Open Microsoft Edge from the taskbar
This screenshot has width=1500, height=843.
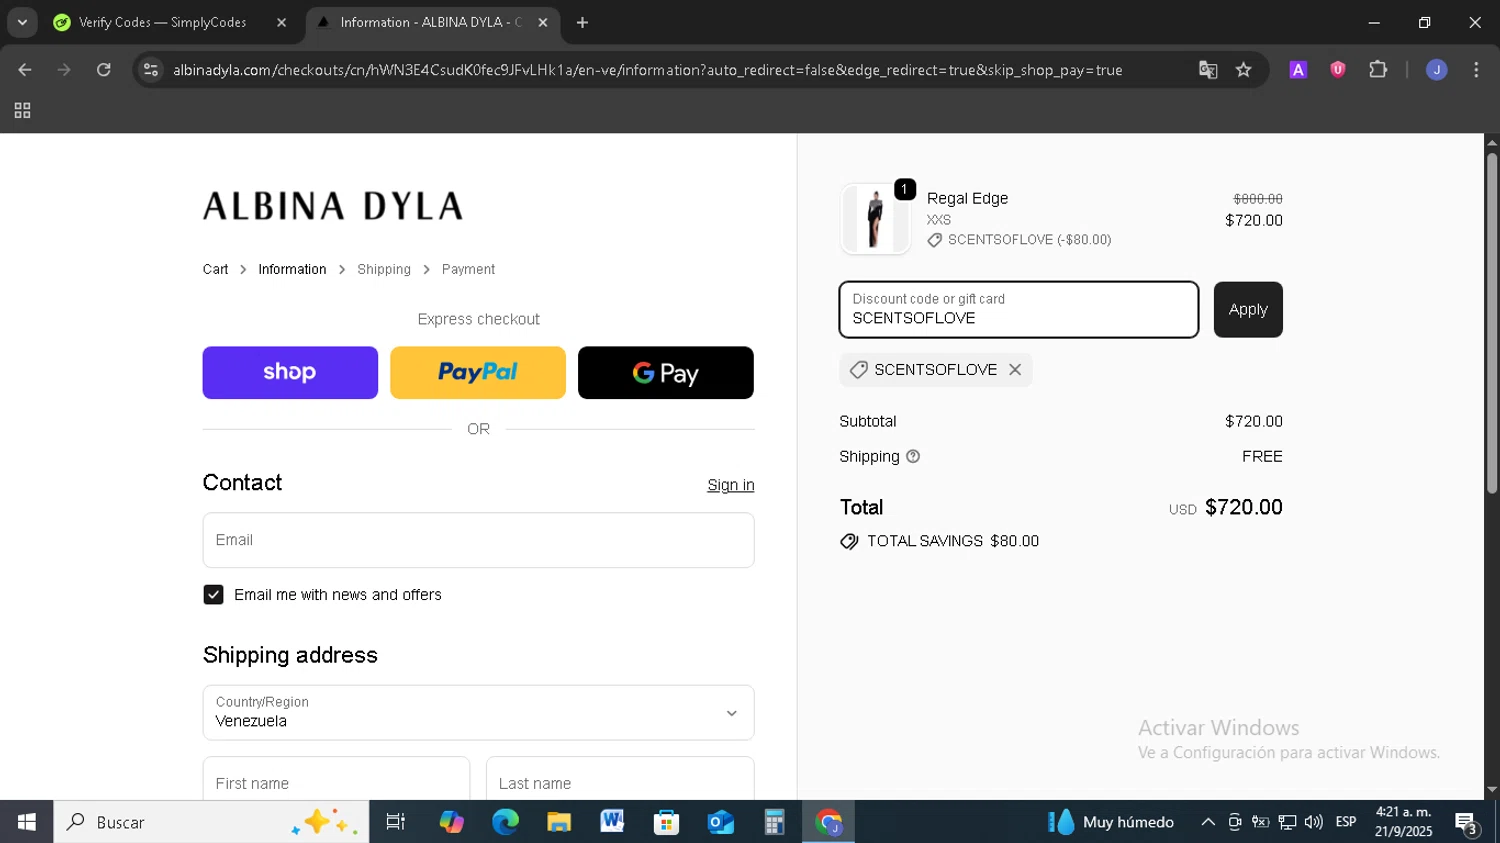[x=505, y=822]
